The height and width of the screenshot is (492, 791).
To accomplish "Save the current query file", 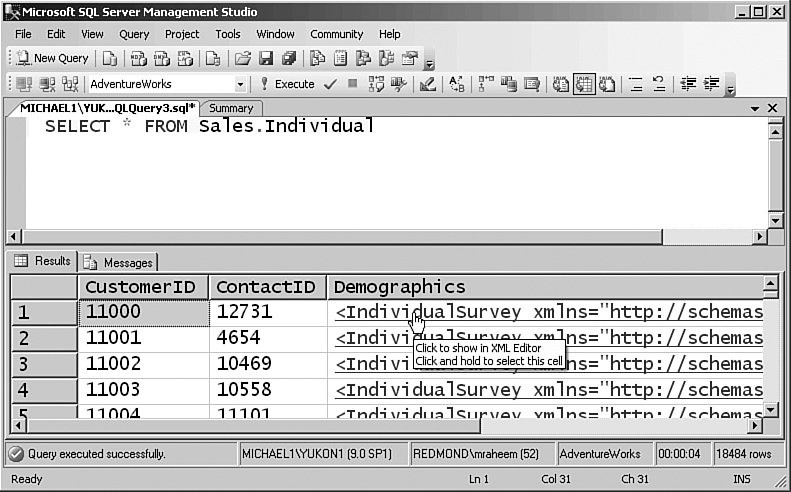I will [x=266, y=59].
